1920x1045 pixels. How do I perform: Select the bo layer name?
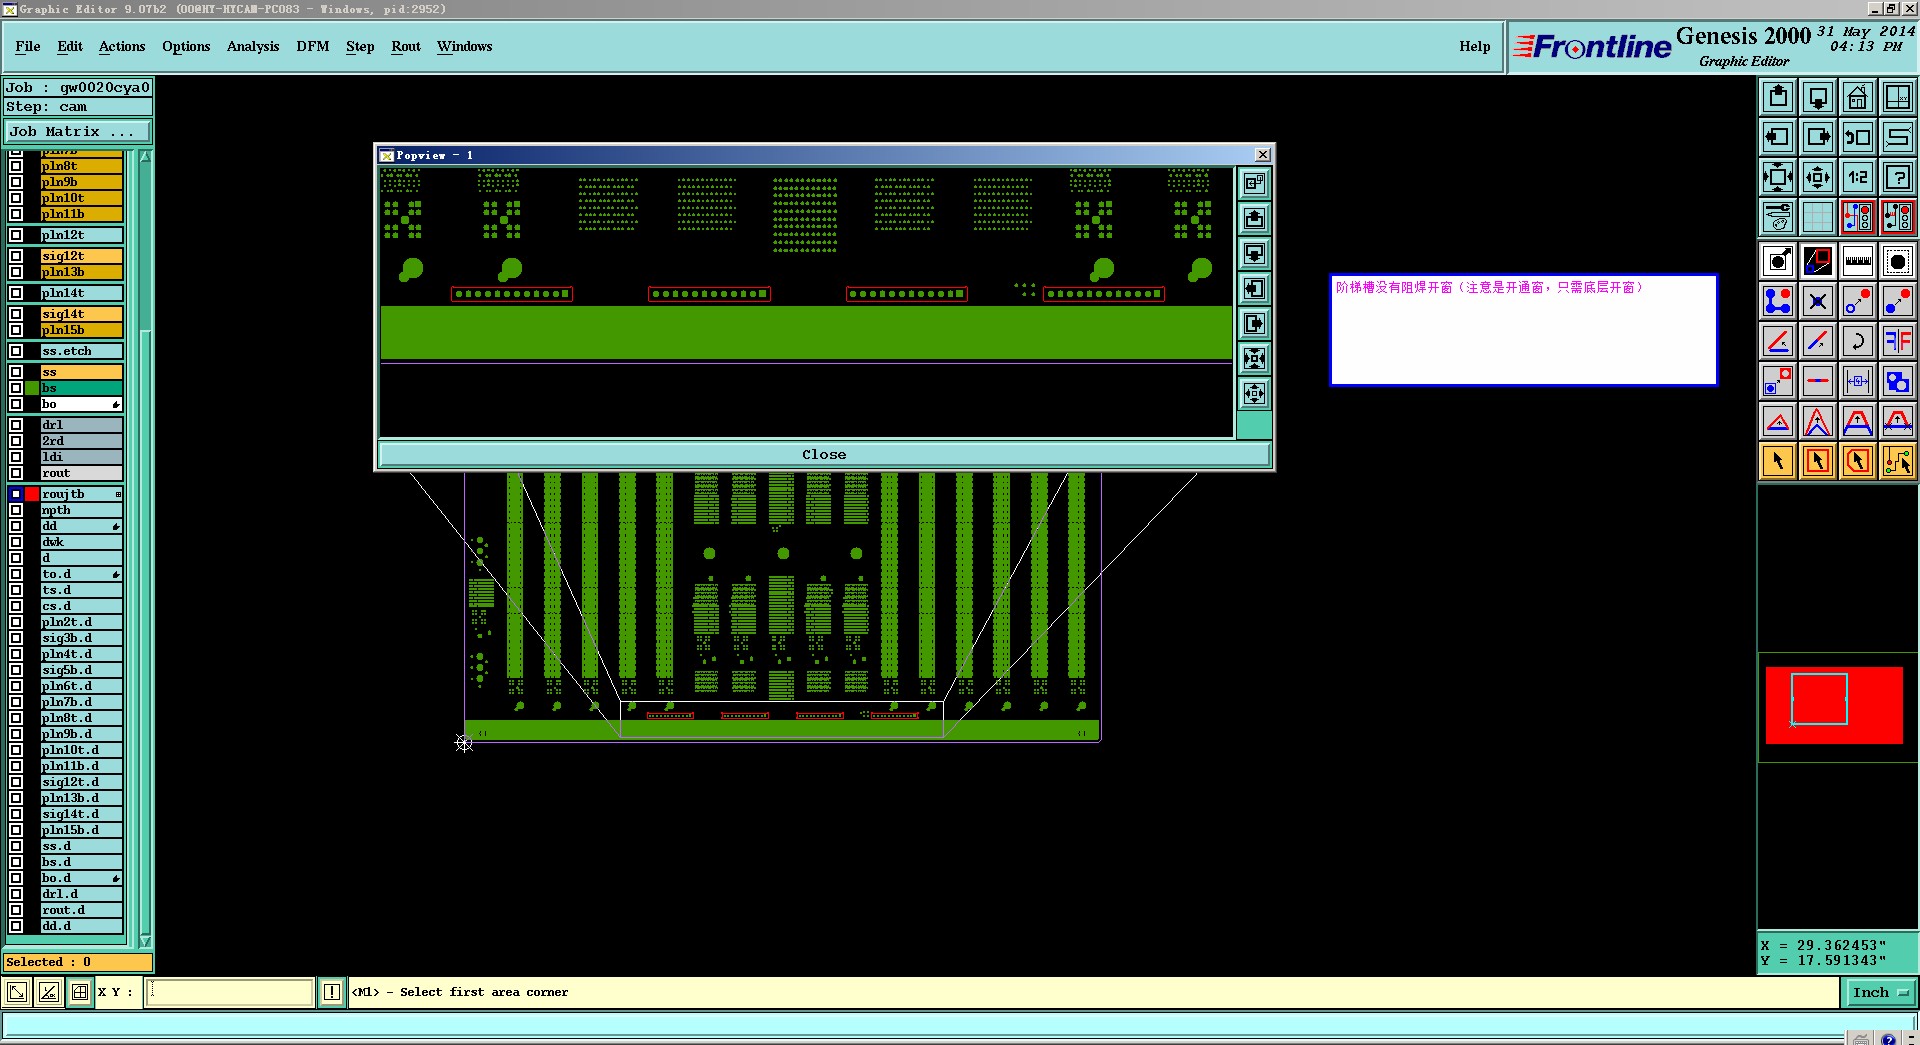coord(81,404)
